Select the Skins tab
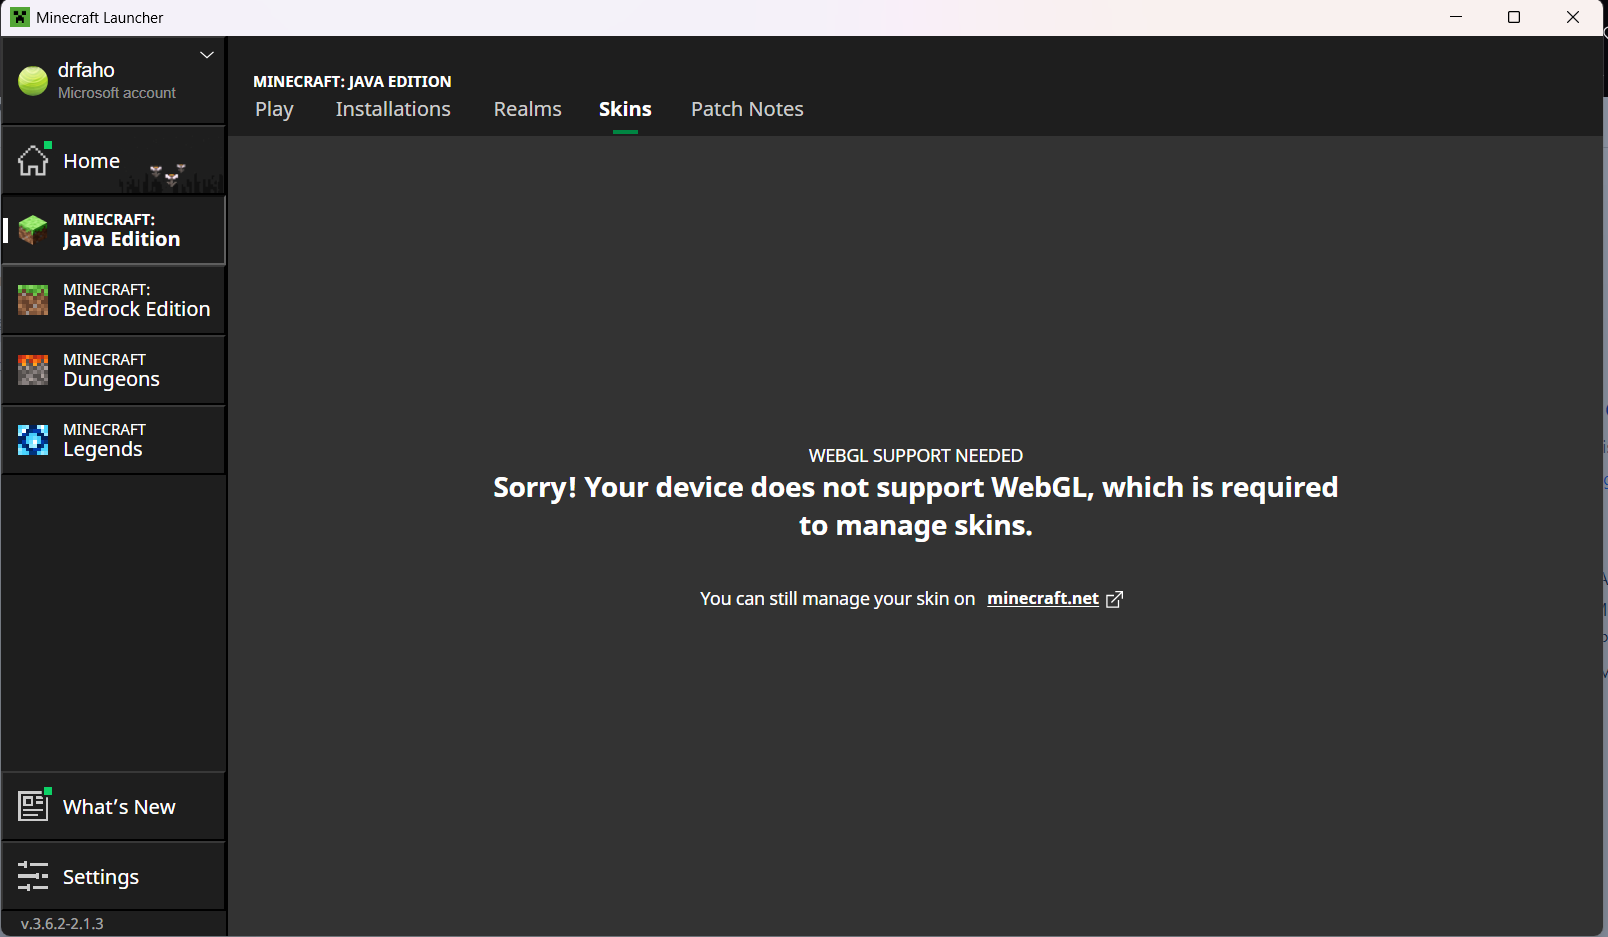Image resolution: width=1608 pixels, height=937 pixels. pos(625,109)
